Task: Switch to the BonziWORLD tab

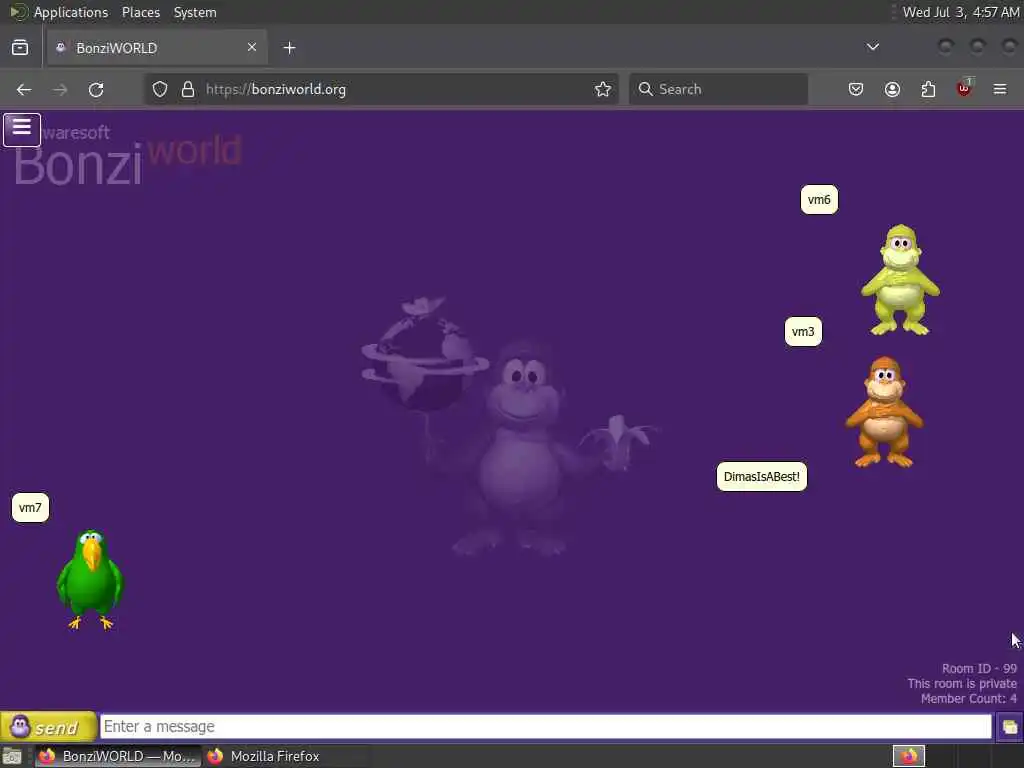Action: click(157, 48)
